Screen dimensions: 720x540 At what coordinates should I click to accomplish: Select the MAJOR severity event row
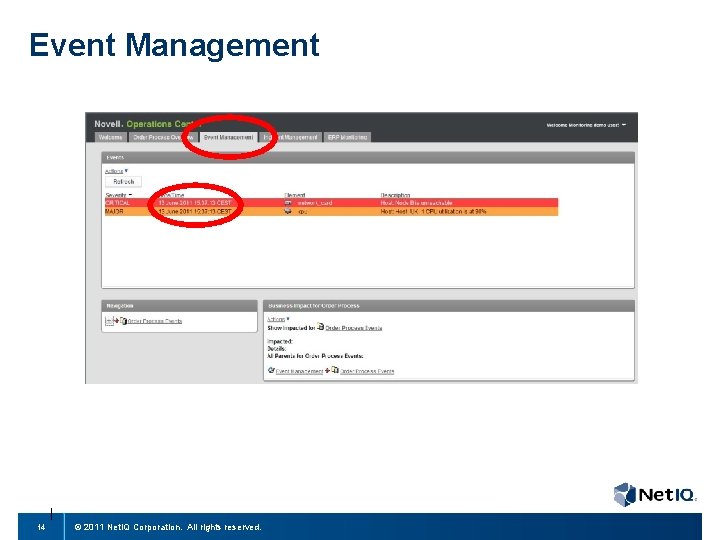click(332, 211)
